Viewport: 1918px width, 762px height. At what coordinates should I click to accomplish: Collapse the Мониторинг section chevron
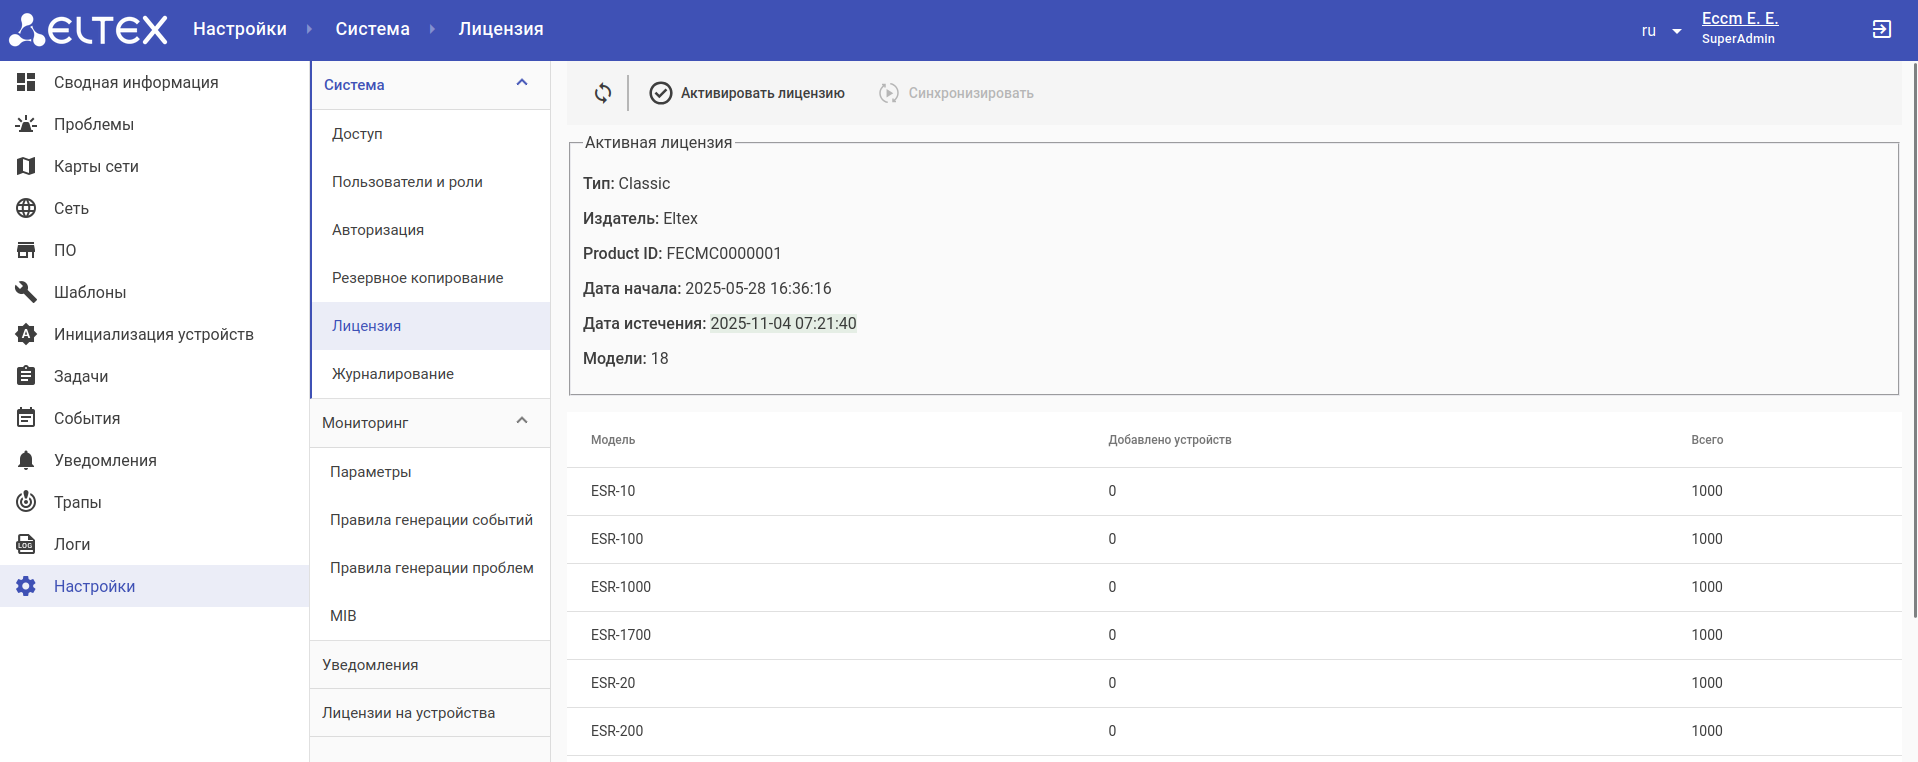coord(521,421)
